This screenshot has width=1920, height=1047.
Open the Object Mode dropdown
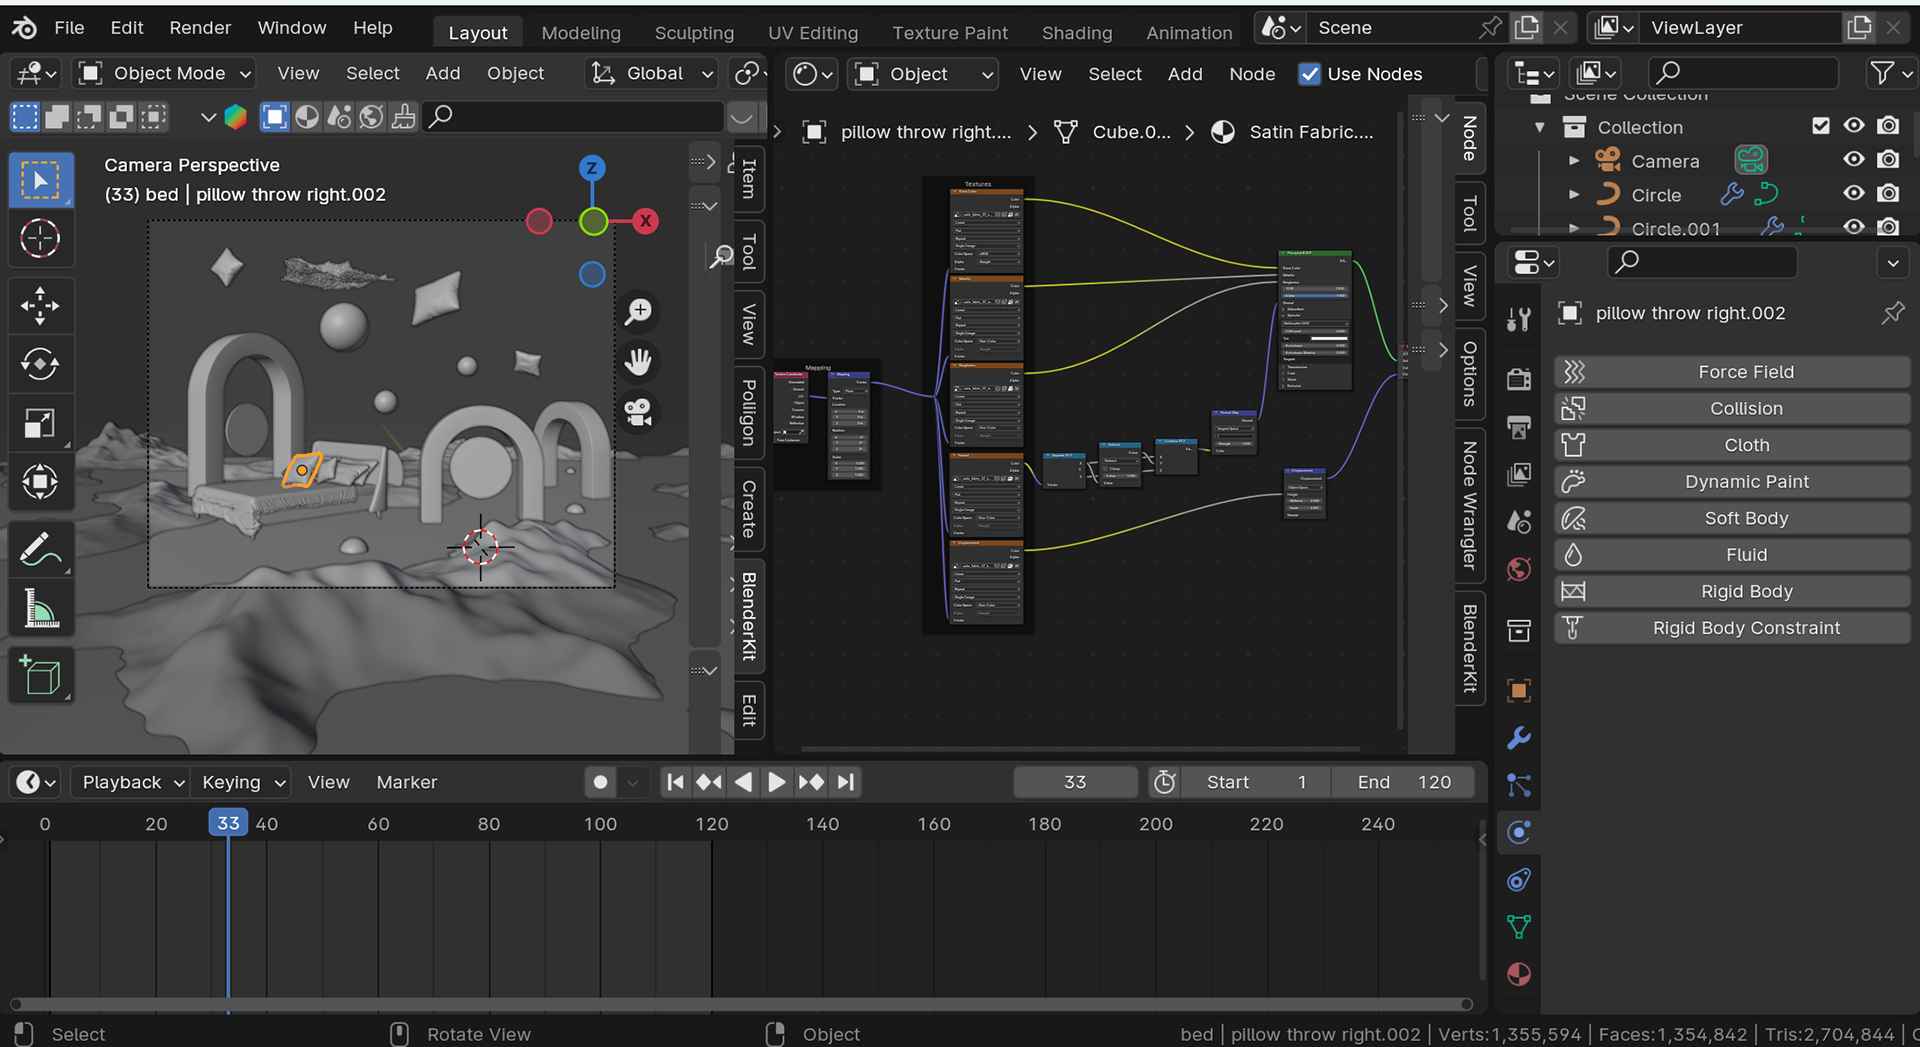pos(165,73)
